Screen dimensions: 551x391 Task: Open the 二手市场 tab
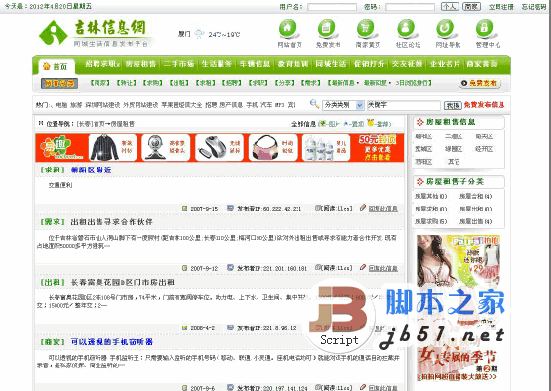[179, 64]
